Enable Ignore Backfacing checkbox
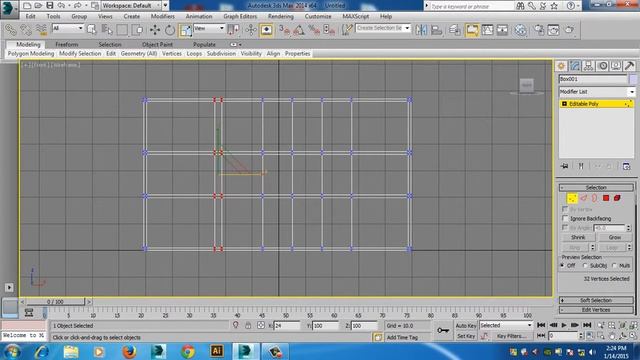640x360 pixels. pos(565,218)
